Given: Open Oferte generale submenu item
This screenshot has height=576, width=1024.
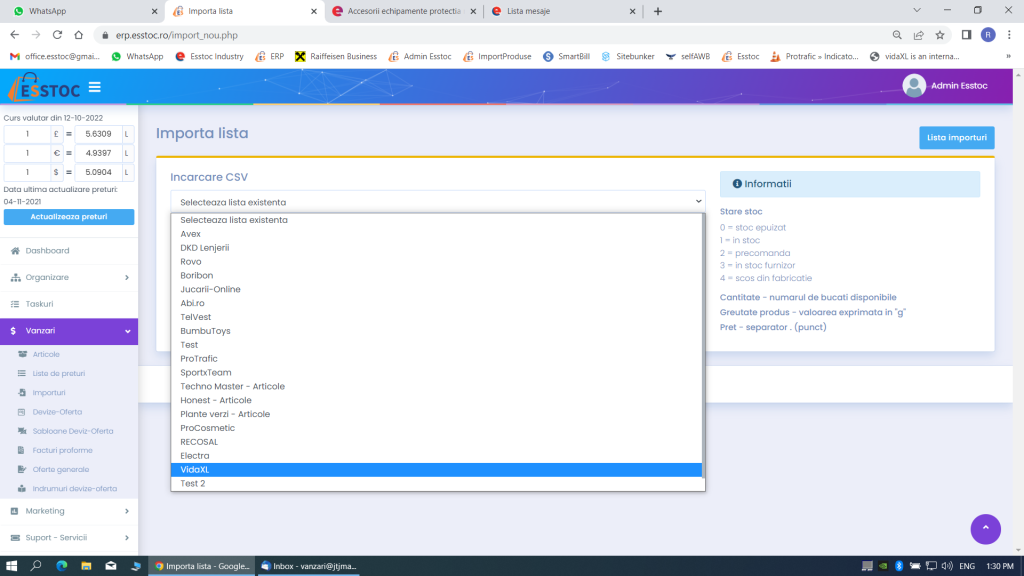Looking at the screenshot, I should pyautogui.click(x=60, y=470).
